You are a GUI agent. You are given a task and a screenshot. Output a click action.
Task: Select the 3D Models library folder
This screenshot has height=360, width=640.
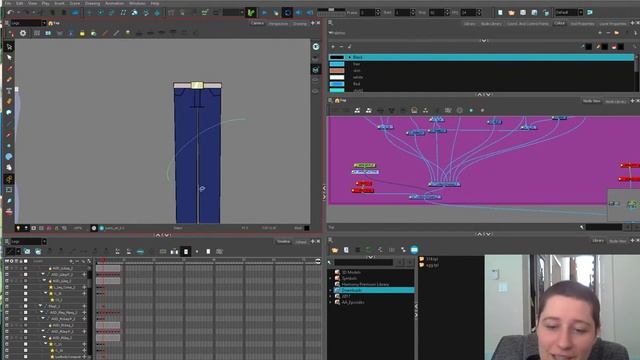tap(351, 272)
